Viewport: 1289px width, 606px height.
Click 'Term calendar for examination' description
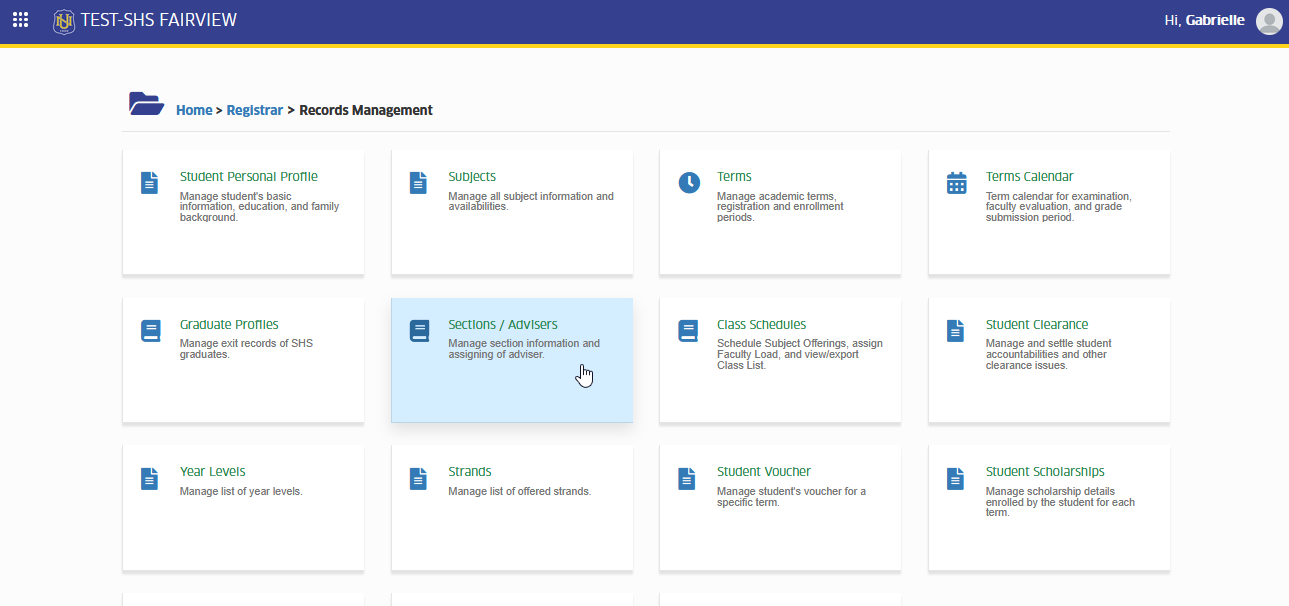[x=1059, y=207]
